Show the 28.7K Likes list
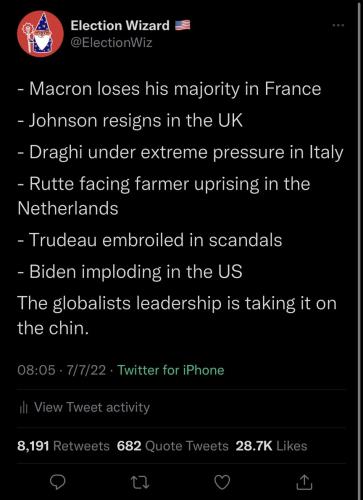Image resolution: width=363 pixels, height=500 pixels. 271,446
